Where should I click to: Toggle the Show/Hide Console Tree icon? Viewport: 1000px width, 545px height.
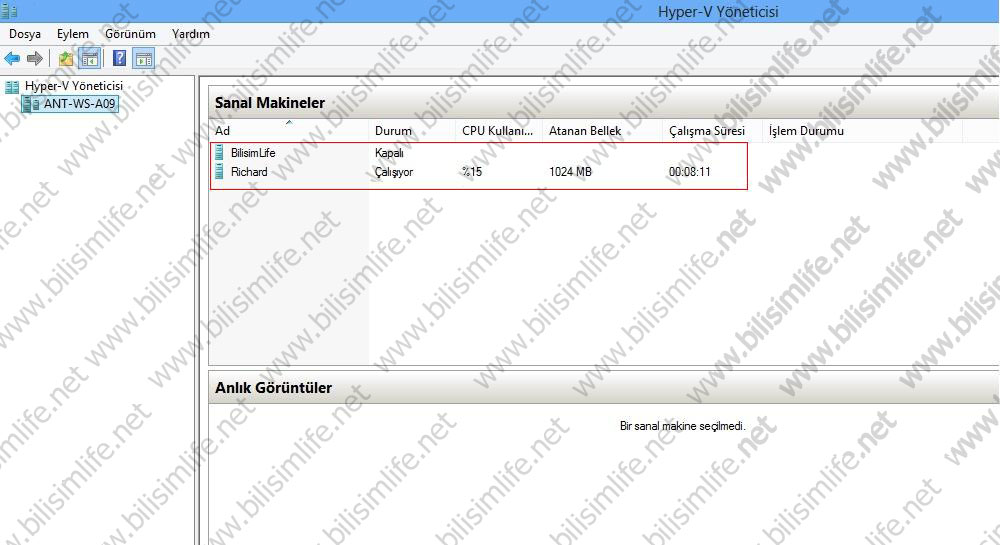point(89,59)
